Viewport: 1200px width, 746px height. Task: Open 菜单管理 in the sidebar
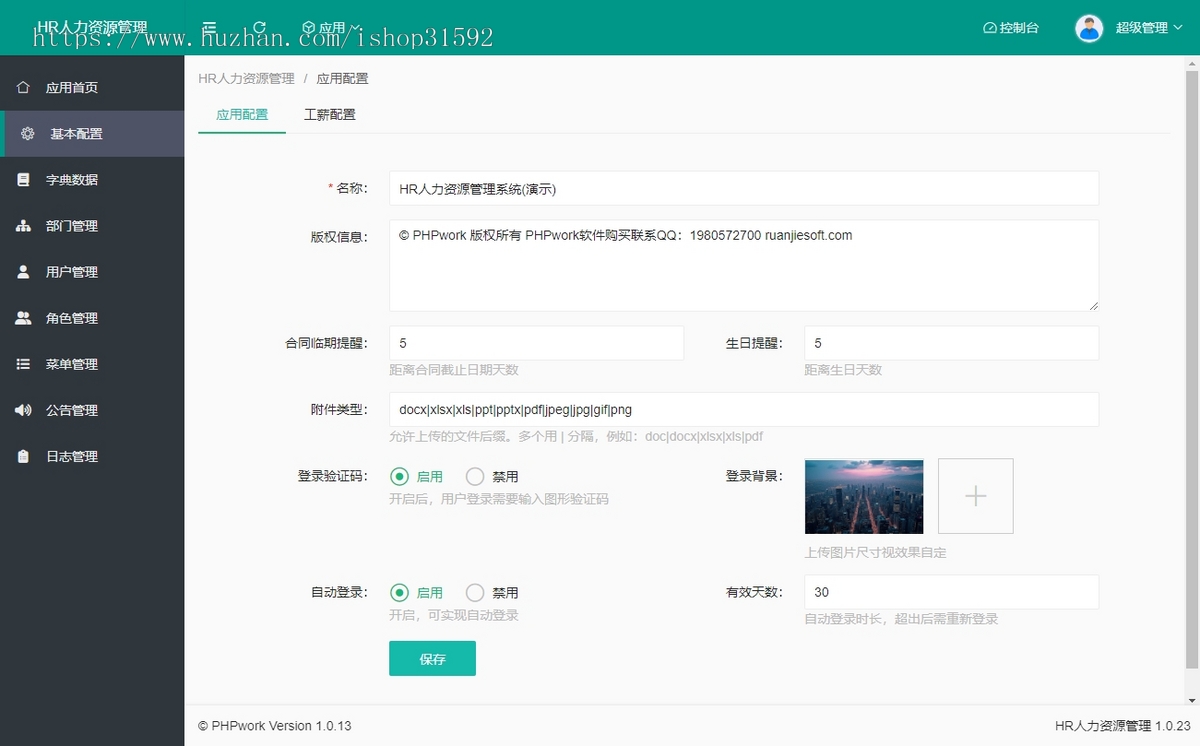click(x=71, y=364)
